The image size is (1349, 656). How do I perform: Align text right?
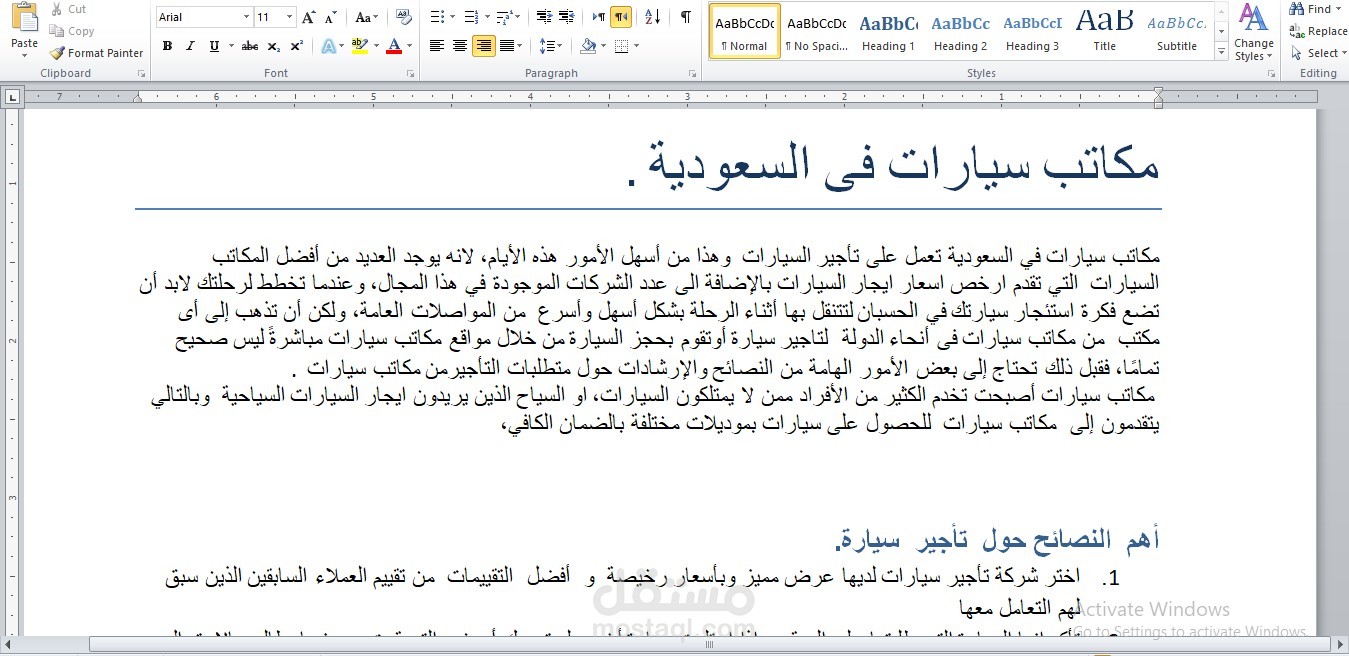point(484,46)
